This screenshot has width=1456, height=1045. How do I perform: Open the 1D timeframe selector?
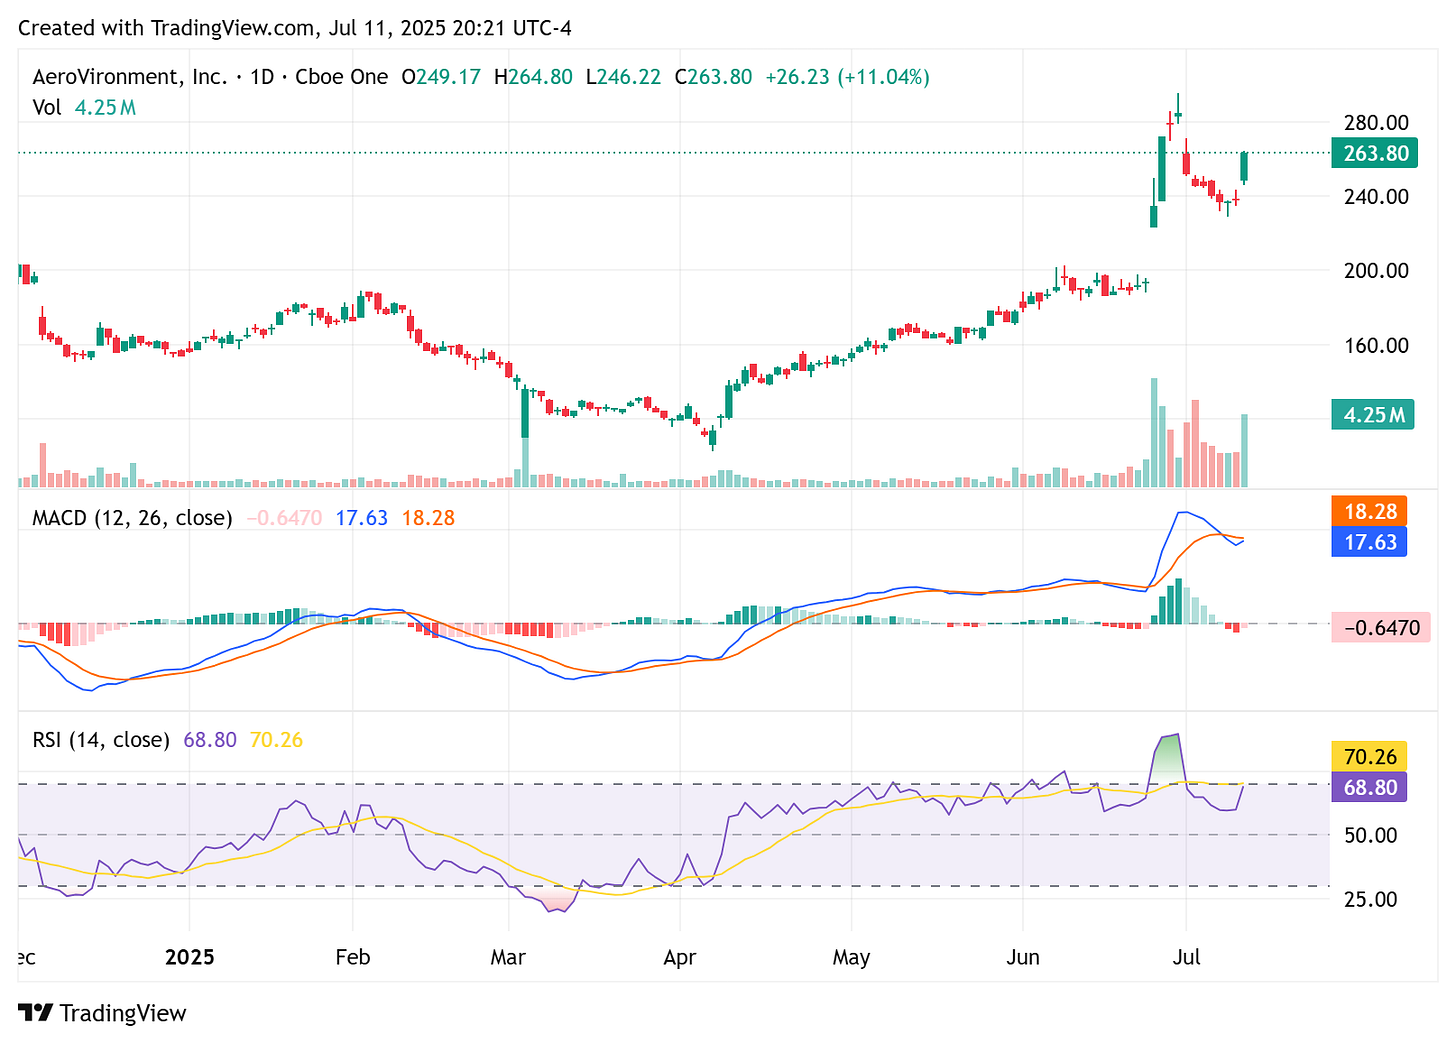[x=265, y=76]
